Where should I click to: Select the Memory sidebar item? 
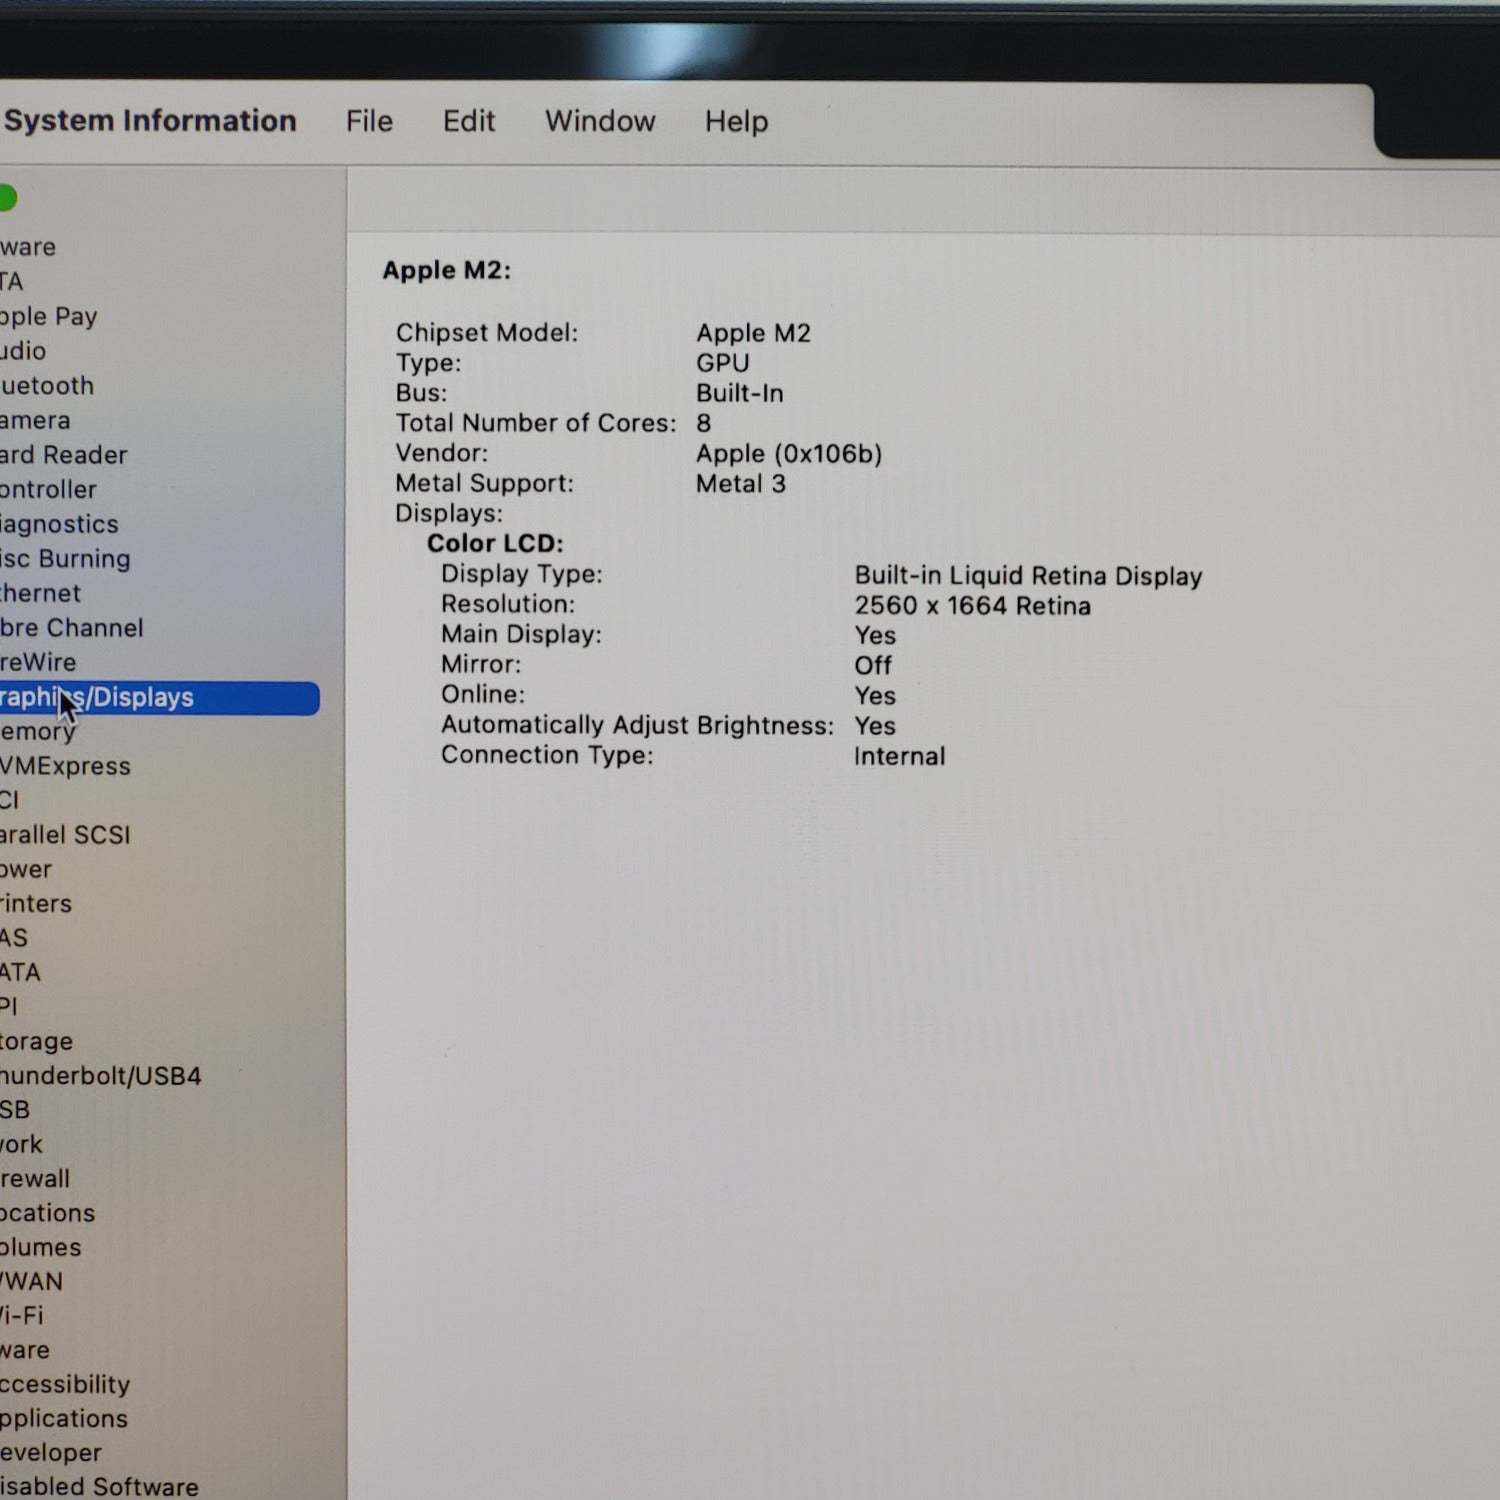[38, 732]
